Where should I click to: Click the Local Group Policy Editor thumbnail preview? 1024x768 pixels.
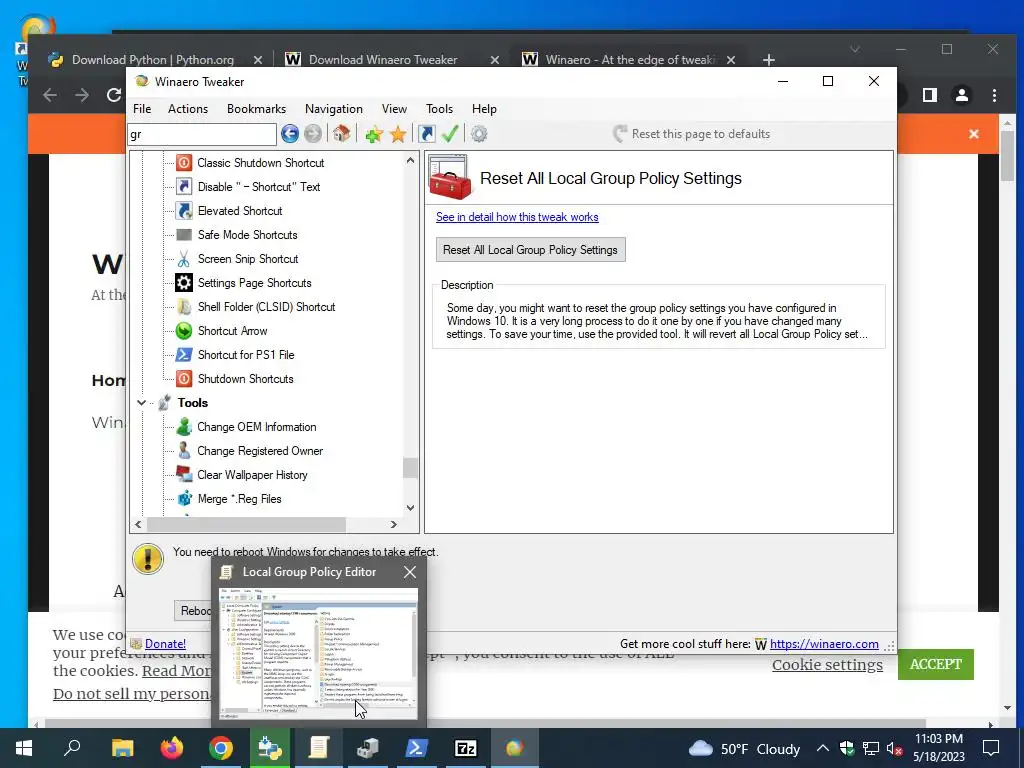click(319, 654)
